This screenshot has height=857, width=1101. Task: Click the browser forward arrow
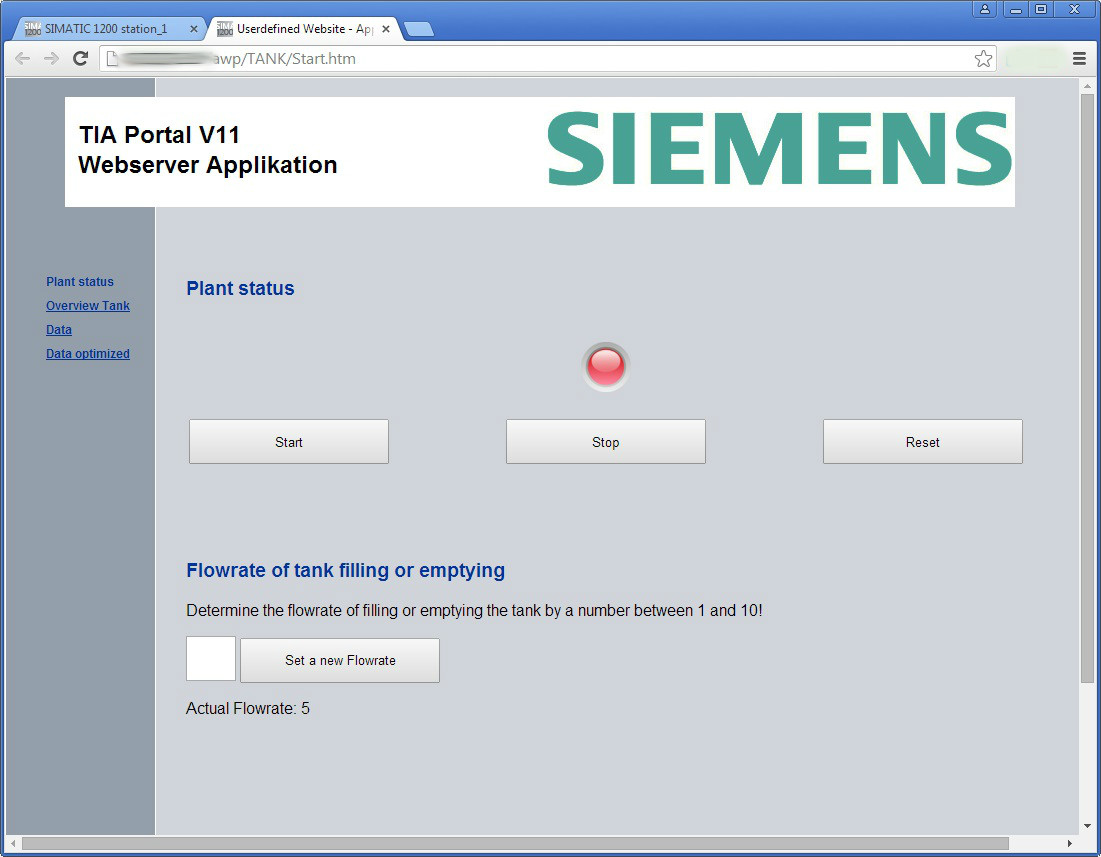[x=51, y=59]
